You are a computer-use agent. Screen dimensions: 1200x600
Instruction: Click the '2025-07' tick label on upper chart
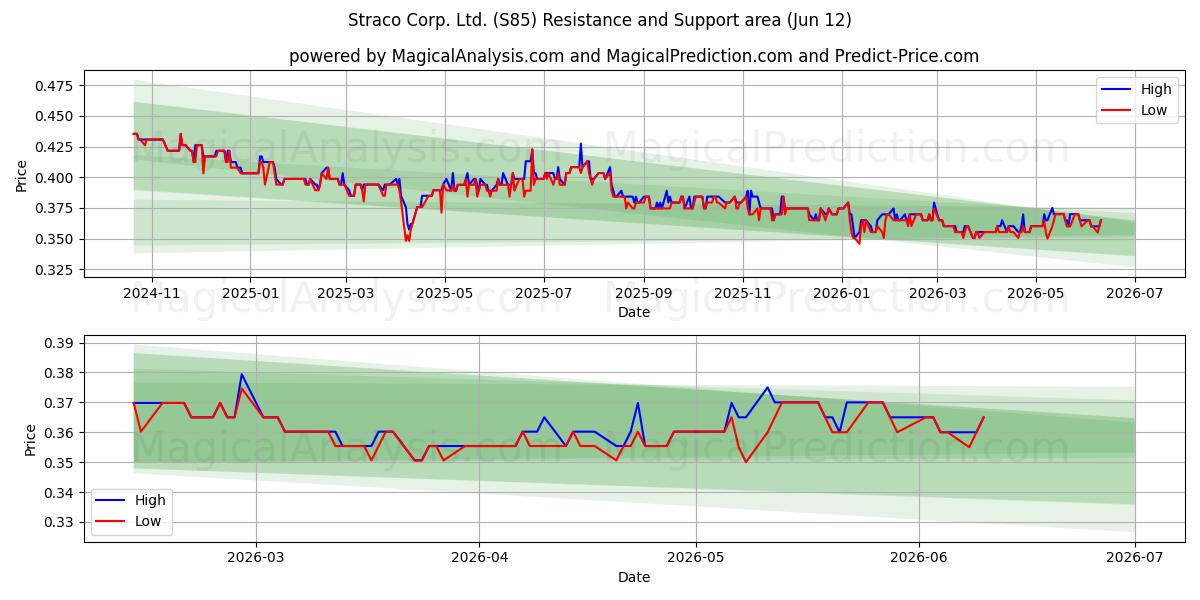coord(544,292)
